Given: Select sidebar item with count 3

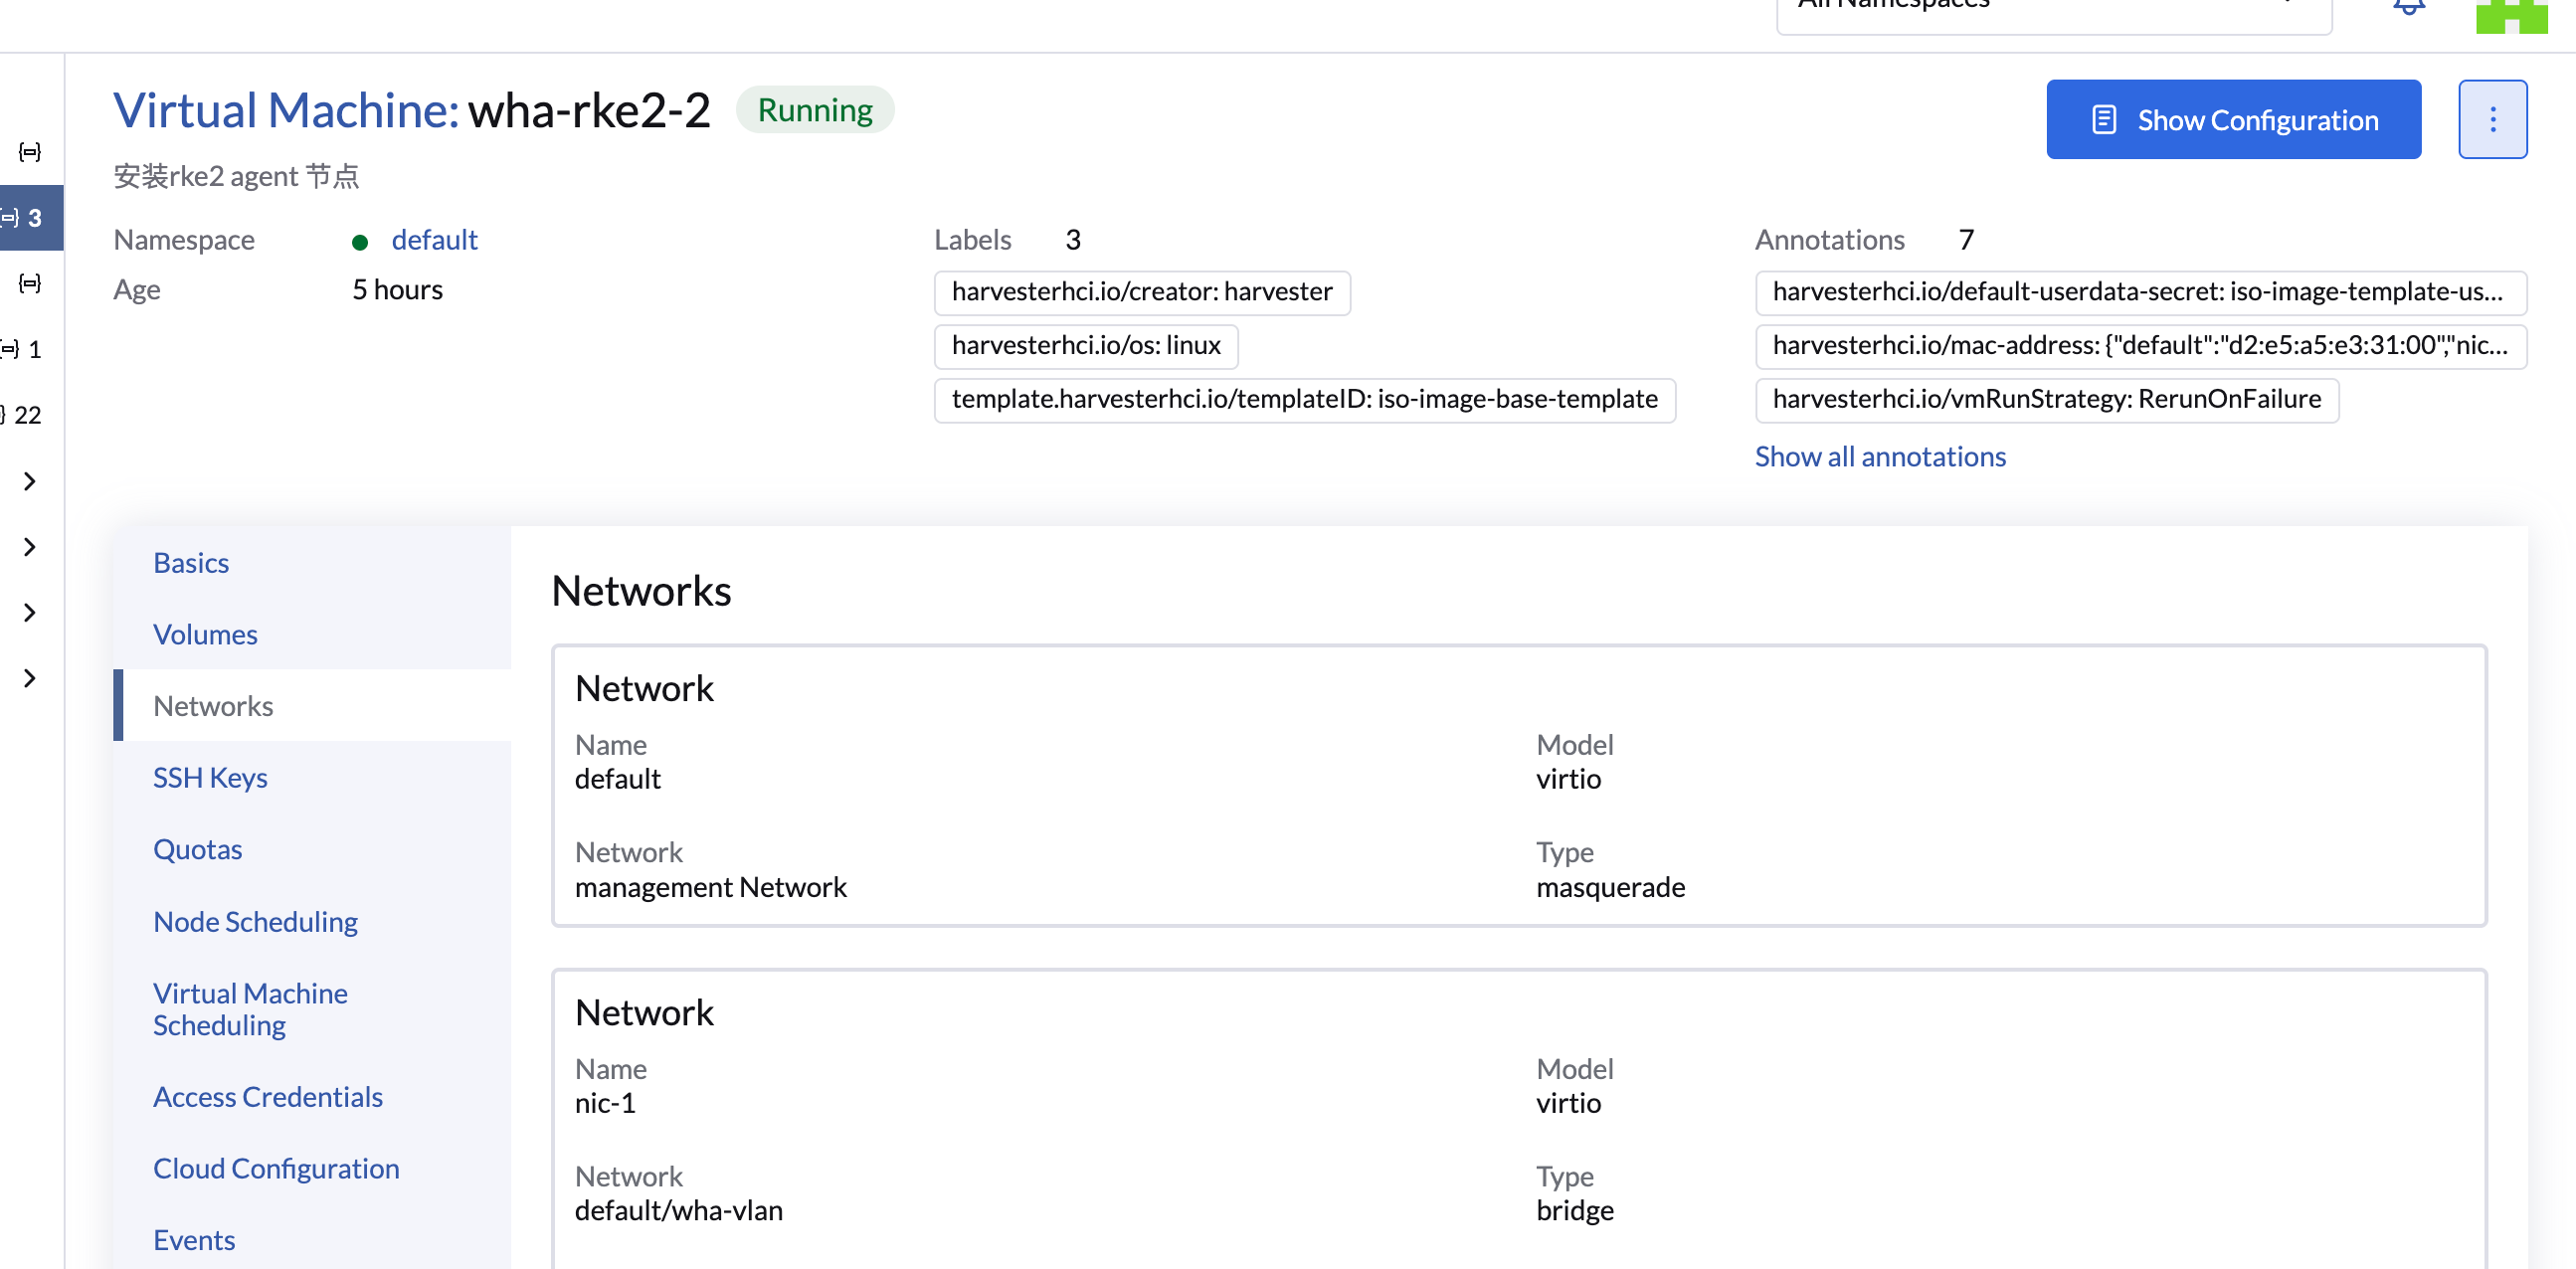Looking at the screenshot, I should (30, 217).
